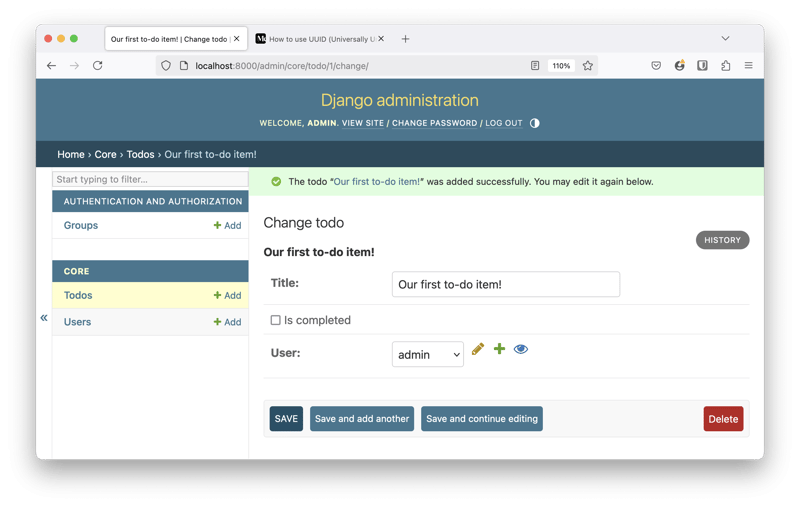Click the SAVE button

(286, 419)
